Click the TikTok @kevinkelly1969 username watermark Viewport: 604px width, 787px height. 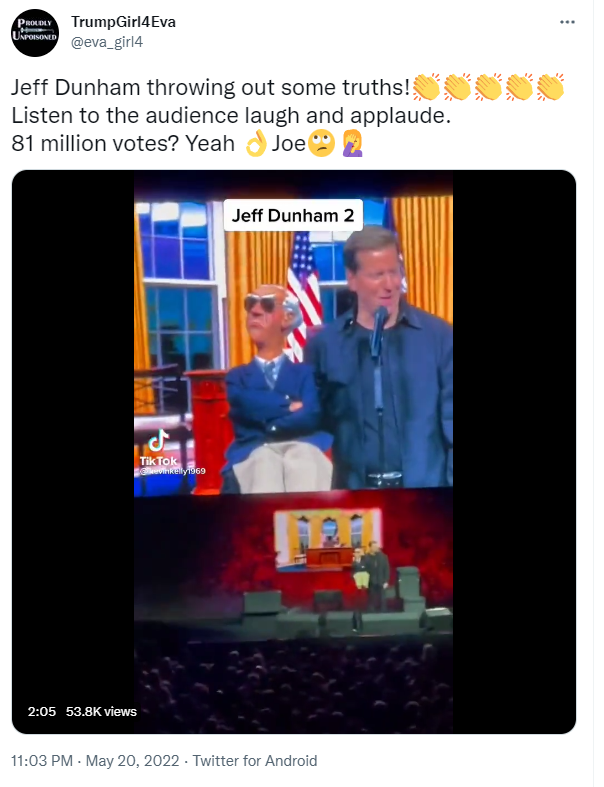[173, 471]
